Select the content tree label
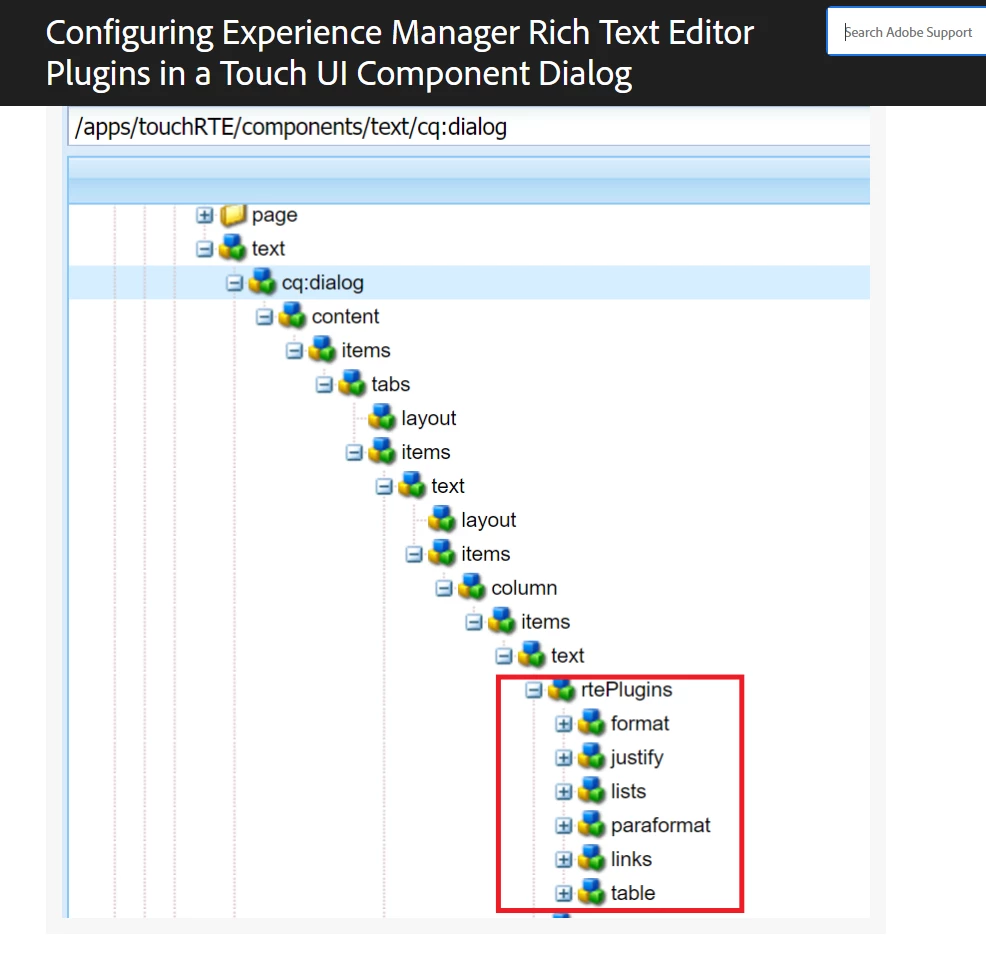This screenshot has width=986, height=963. pyautogui.click(x=345, y=316)
